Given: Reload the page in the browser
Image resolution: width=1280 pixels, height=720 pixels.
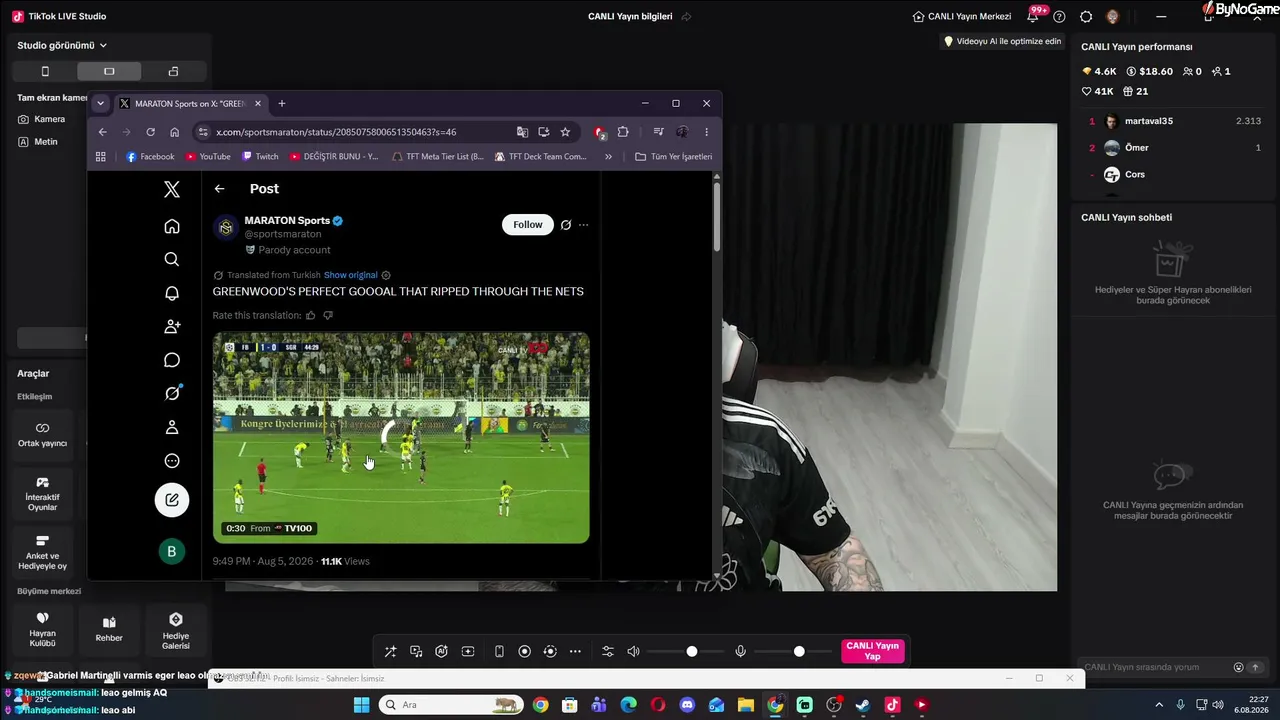Looking at the screenshot, I should coord(150,132).
